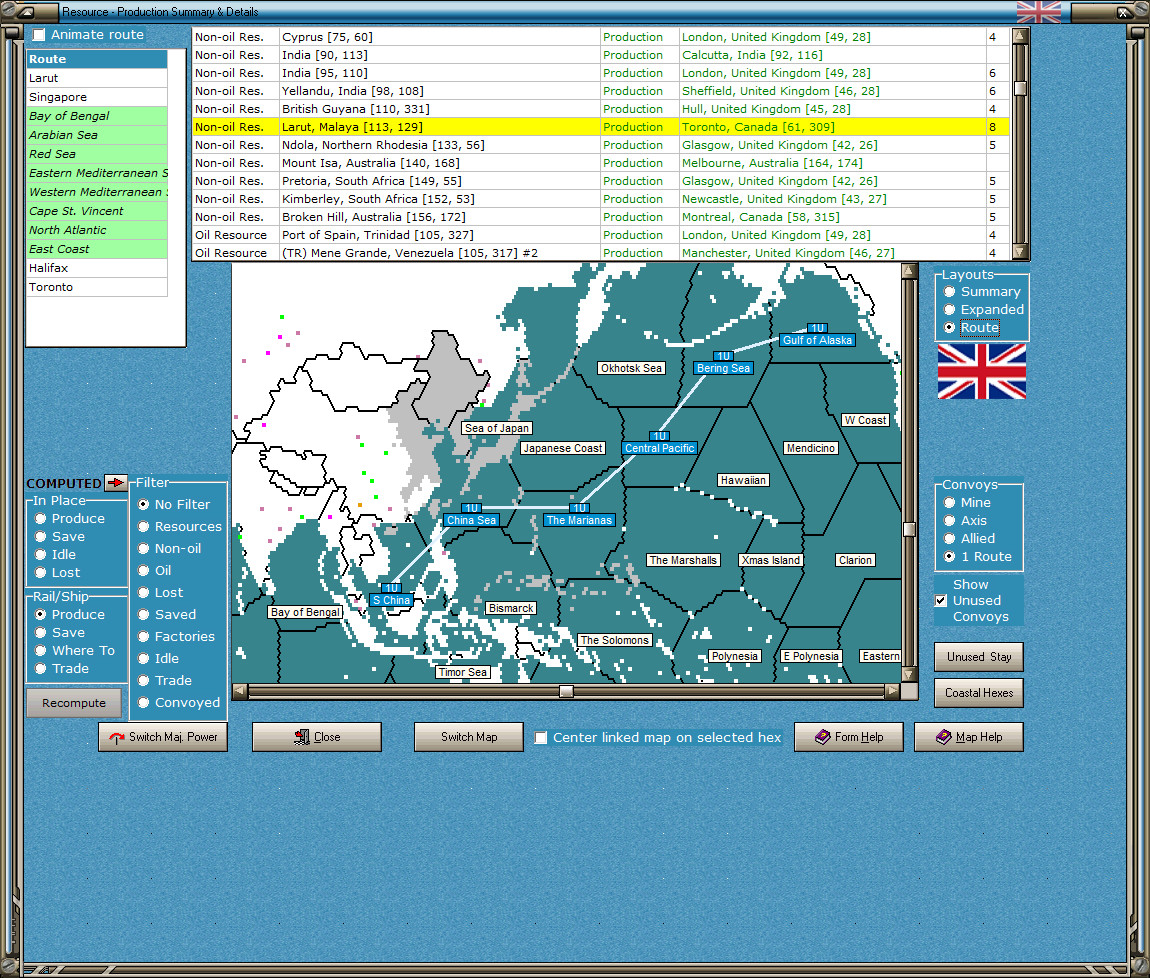Click the map vertical scrollbar thumb
1150x978 pixels.
click(x=909, y=529)
